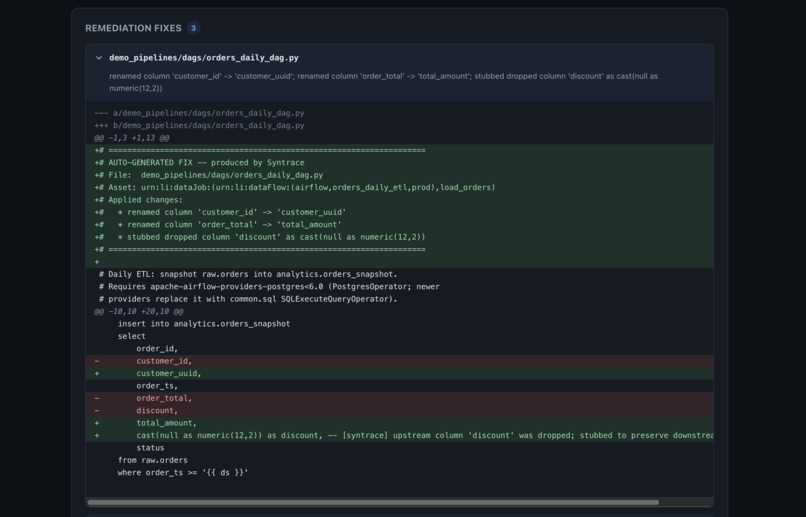
Task: Click the 'insert into analytics.orders_snapshot' line
Action: [204, 324]
